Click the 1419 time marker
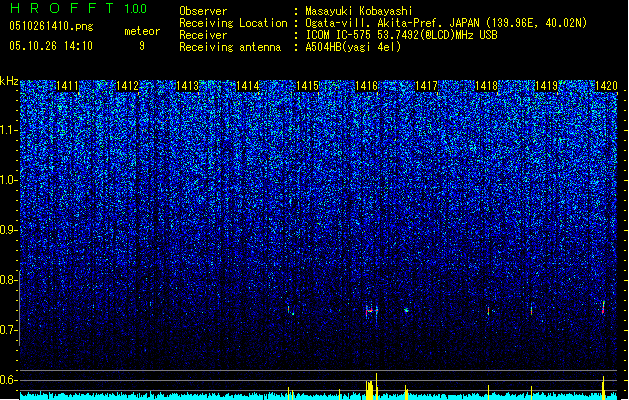 click(x=546, y=86)
